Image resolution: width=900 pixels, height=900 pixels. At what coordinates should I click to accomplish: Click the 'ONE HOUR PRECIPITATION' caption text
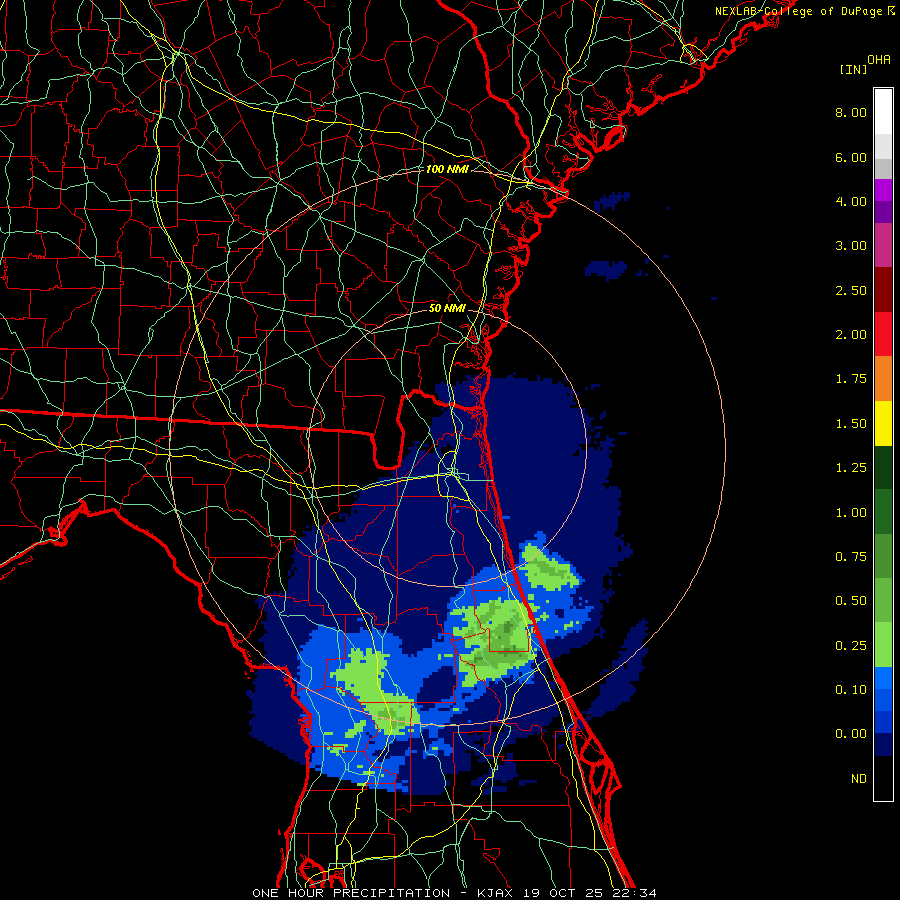click(x=351, y=893)
